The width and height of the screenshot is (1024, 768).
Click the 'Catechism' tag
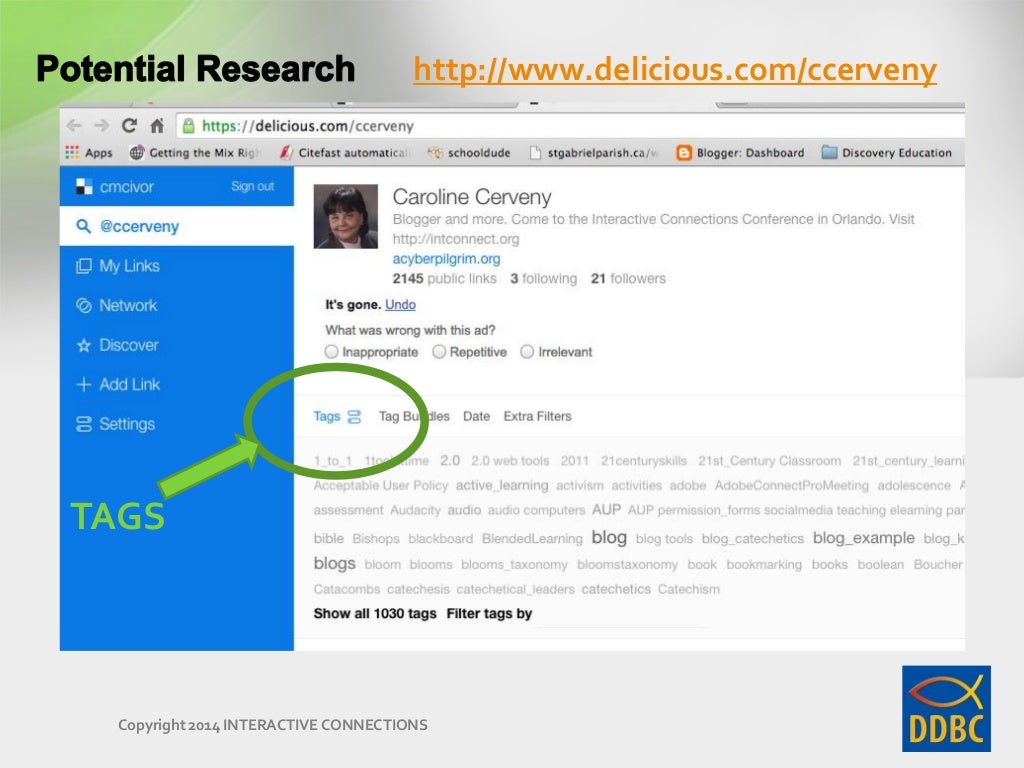(689, 589)
